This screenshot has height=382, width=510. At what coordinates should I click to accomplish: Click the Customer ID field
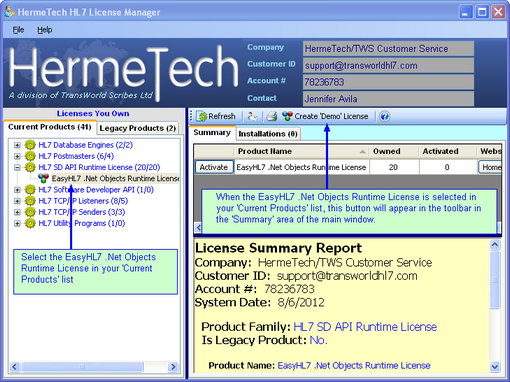pyautogui.click(x=388, y=65)
